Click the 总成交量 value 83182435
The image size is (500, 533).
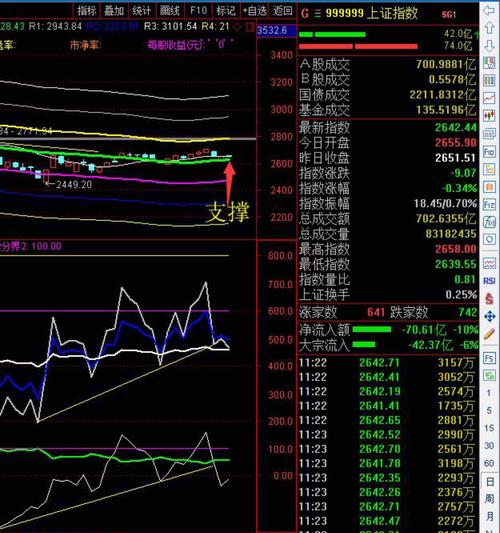(x=451, y=234)
